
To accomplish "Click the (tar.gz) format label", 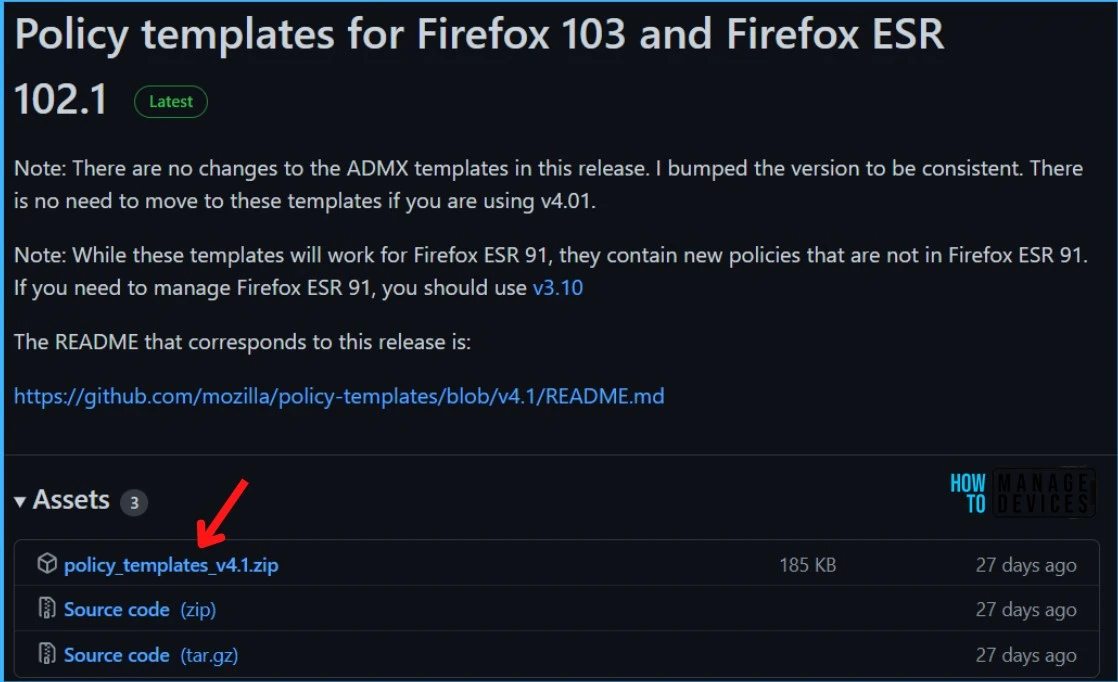I will coord(209,655).
